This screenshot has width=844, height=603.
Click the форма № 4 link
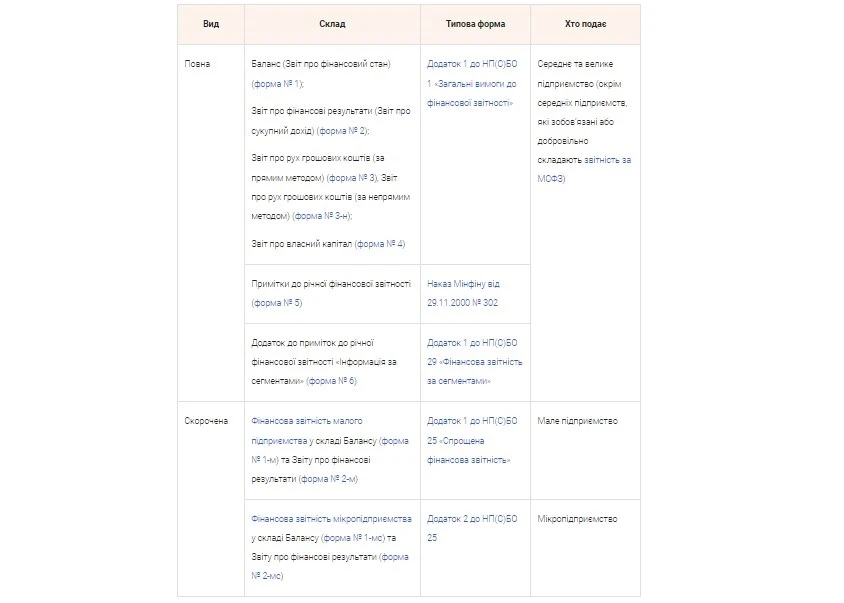coord(380,244)
